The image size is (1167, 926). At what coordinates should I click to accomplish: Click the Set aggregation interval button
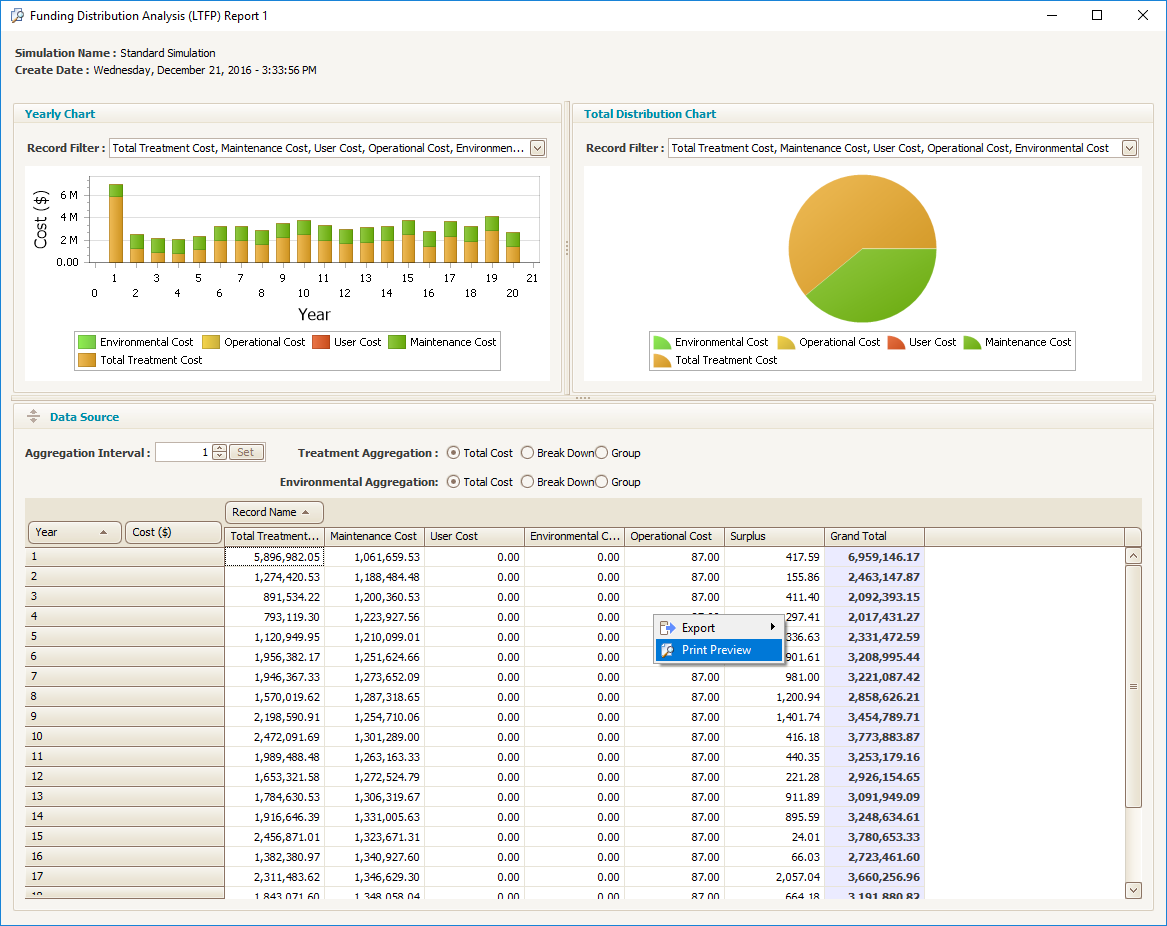247,452
